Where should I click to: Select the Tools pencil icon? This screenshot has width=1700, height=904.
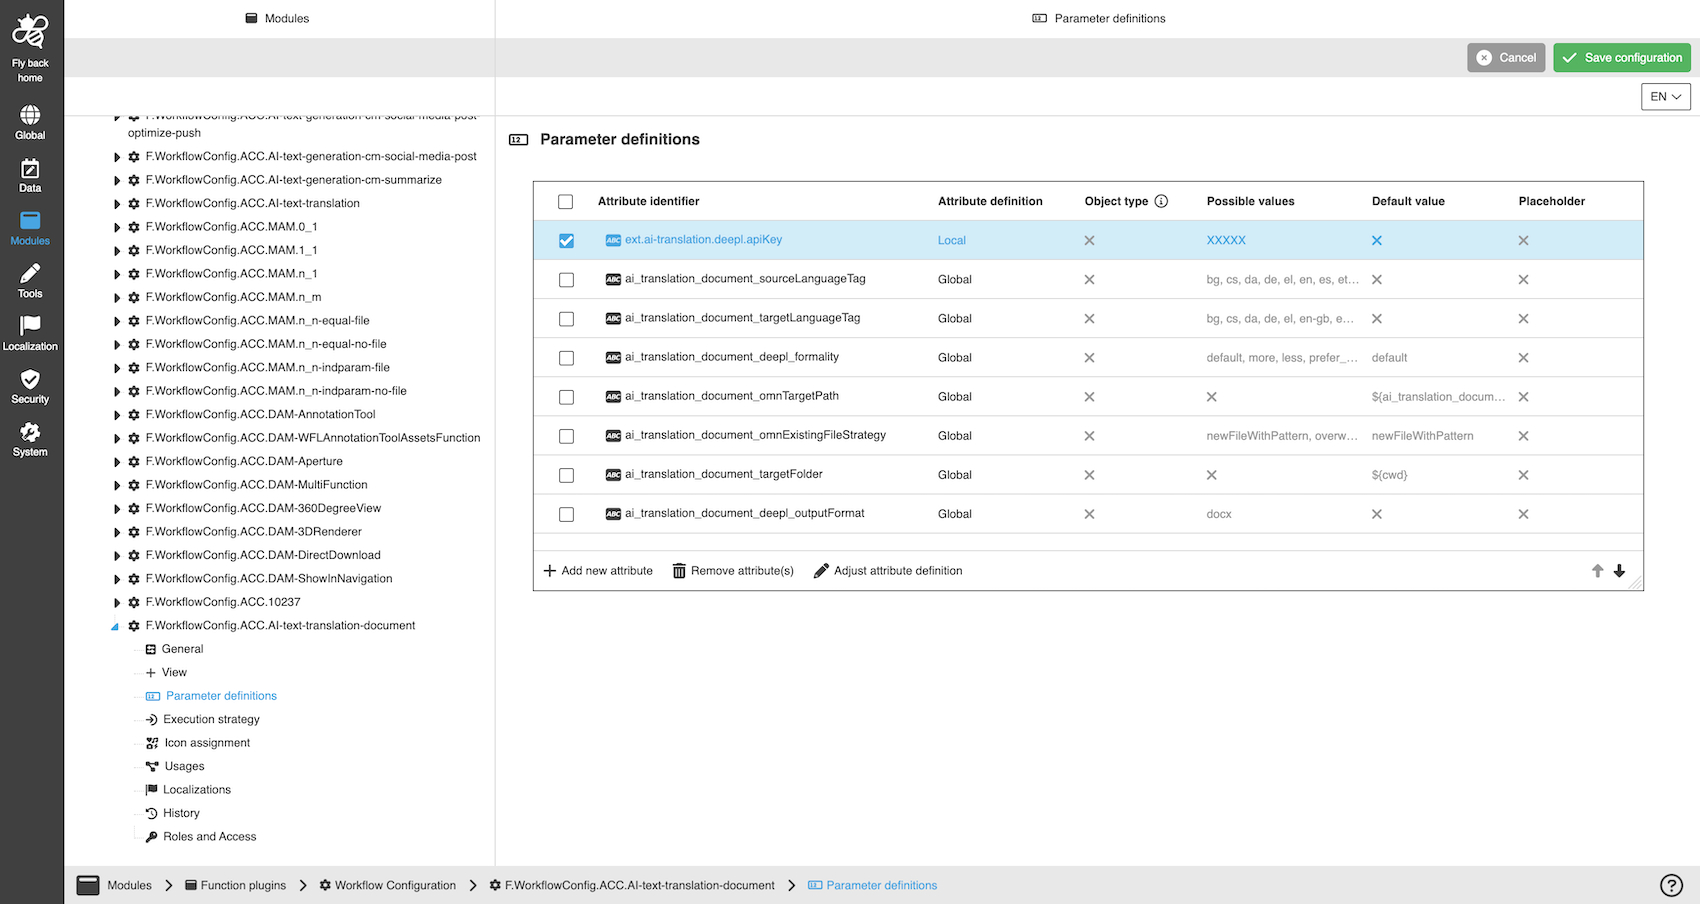(30, 275)
